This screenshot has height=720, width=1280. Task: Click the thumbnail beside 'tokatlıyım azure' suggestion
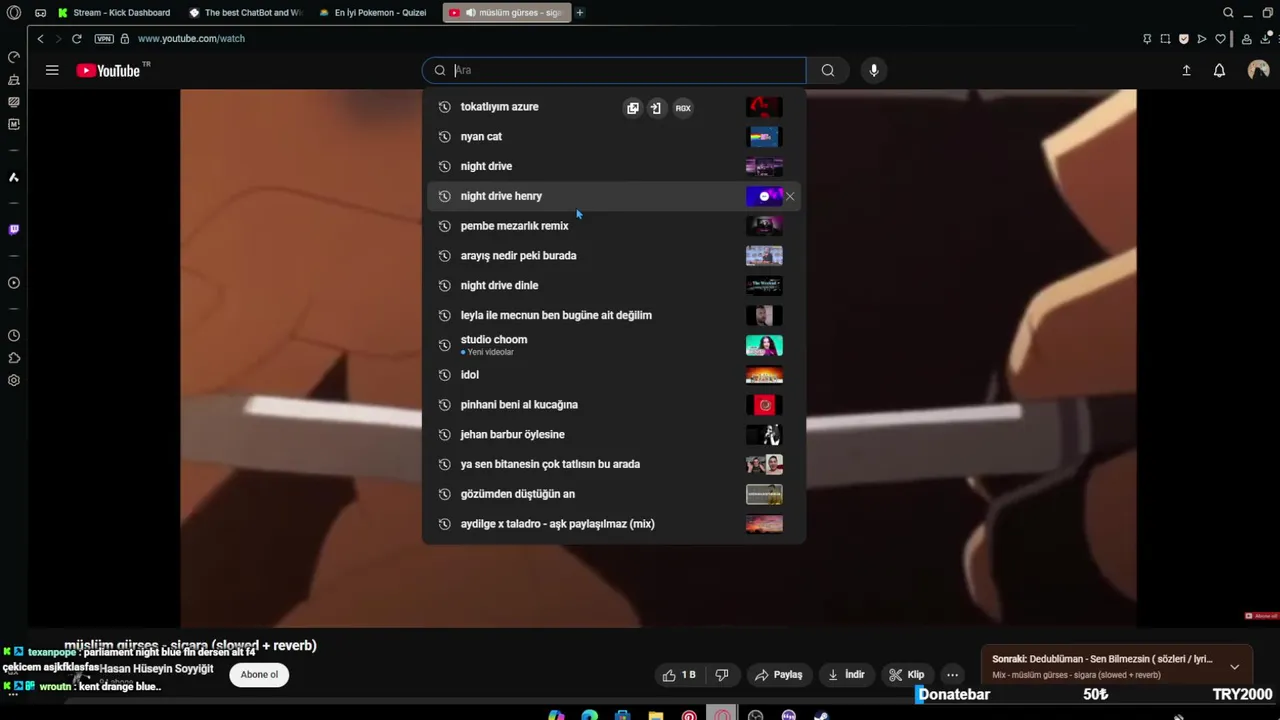point(764,107)
